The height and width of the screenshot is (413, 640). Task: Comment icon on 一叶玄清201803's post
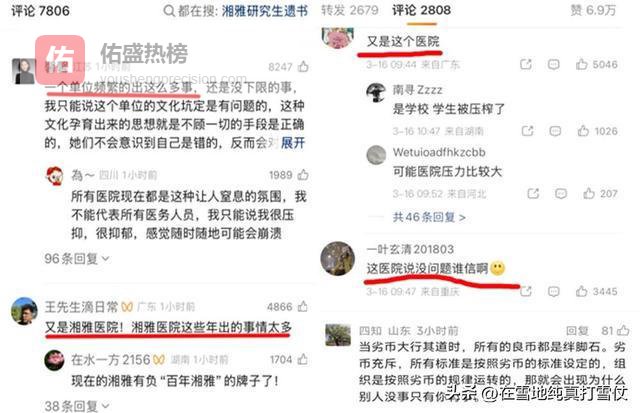point(553,291)
